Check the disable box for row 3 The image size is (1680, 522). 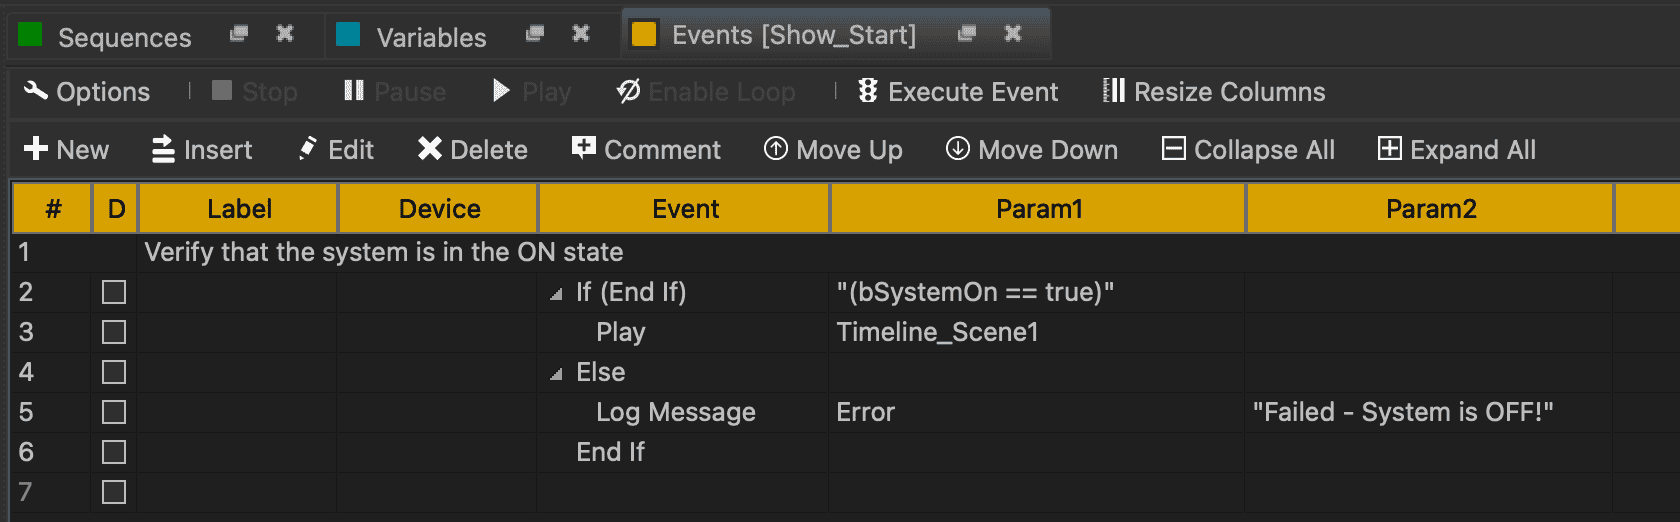coord(114,332)
